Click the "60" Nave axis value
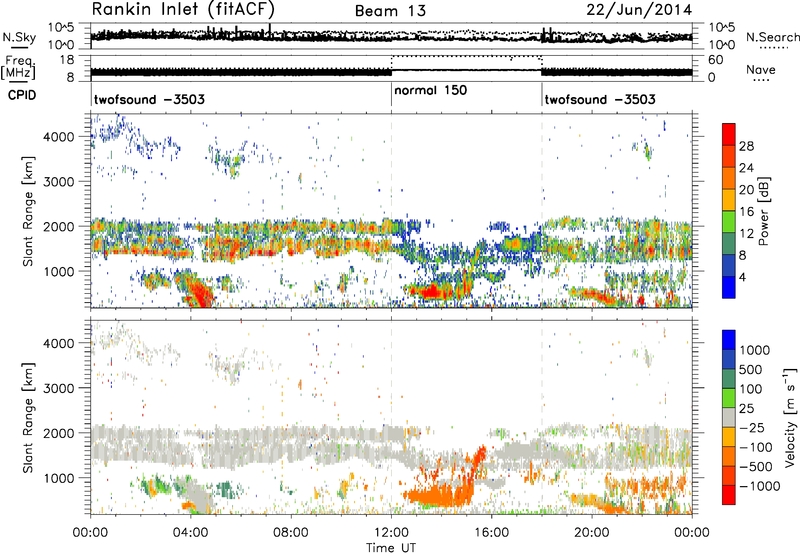The image size is (800, 554). coord(716,60)
